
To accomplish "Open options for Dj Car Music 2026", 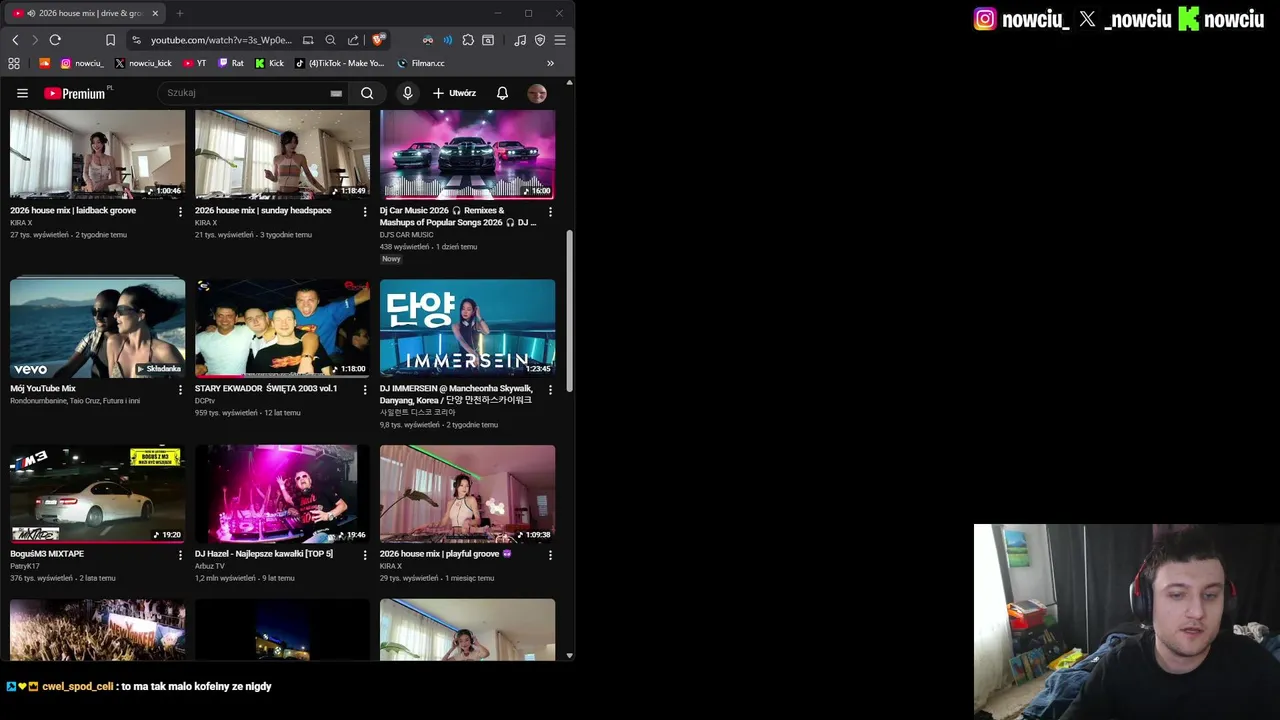I will (x=549, y=212).
